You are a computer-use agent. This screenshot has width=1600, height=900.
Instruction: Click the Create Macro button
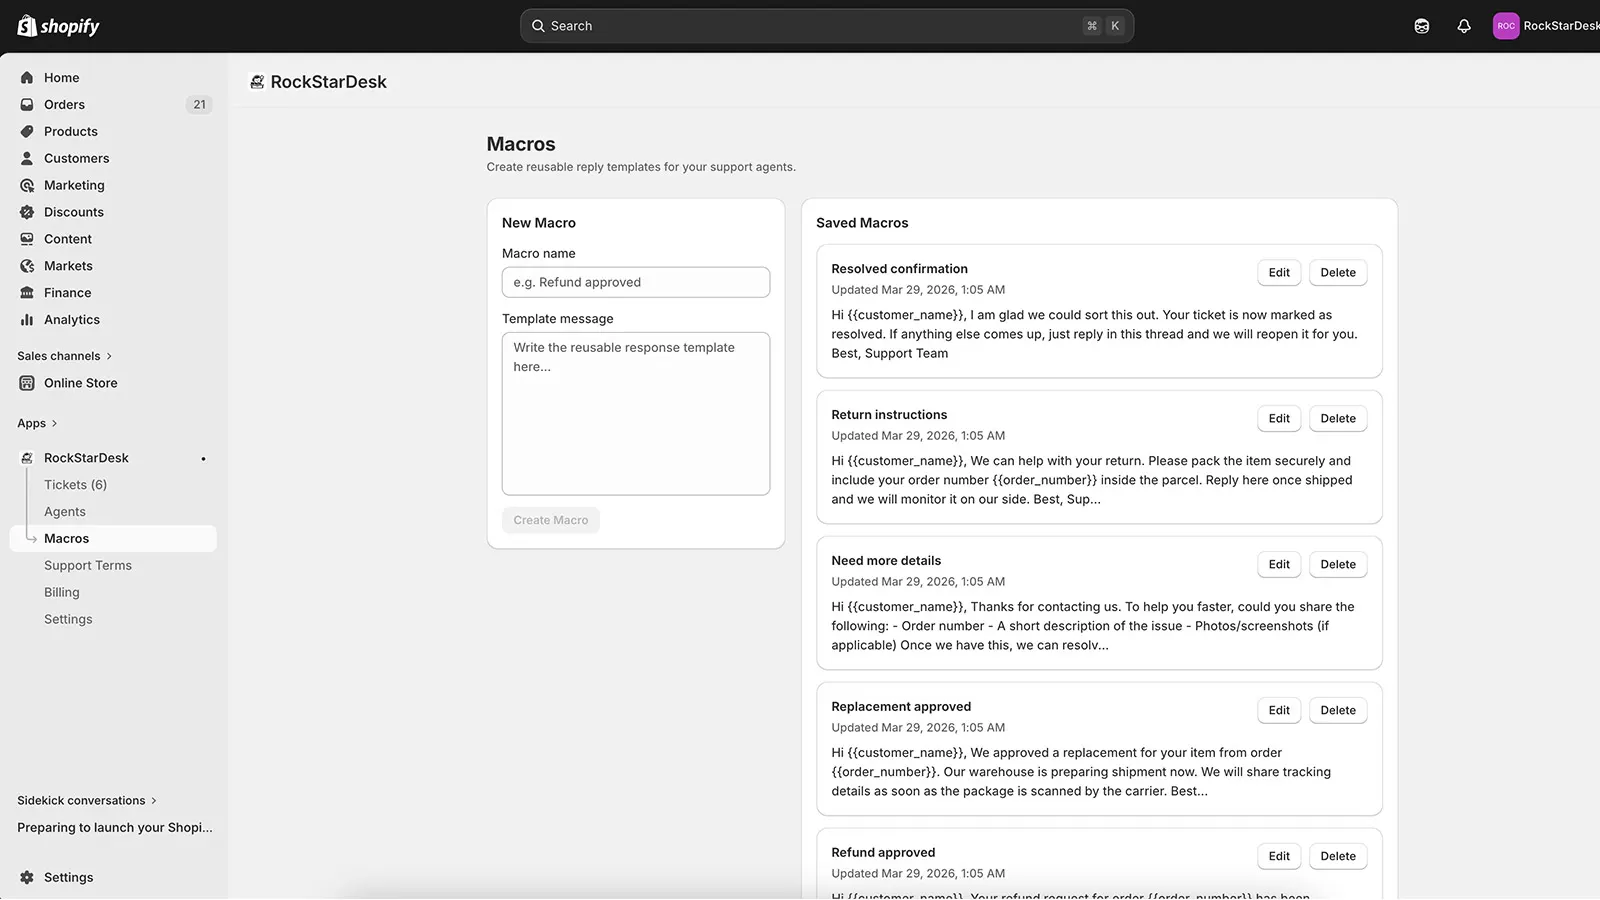click(551, 521)
